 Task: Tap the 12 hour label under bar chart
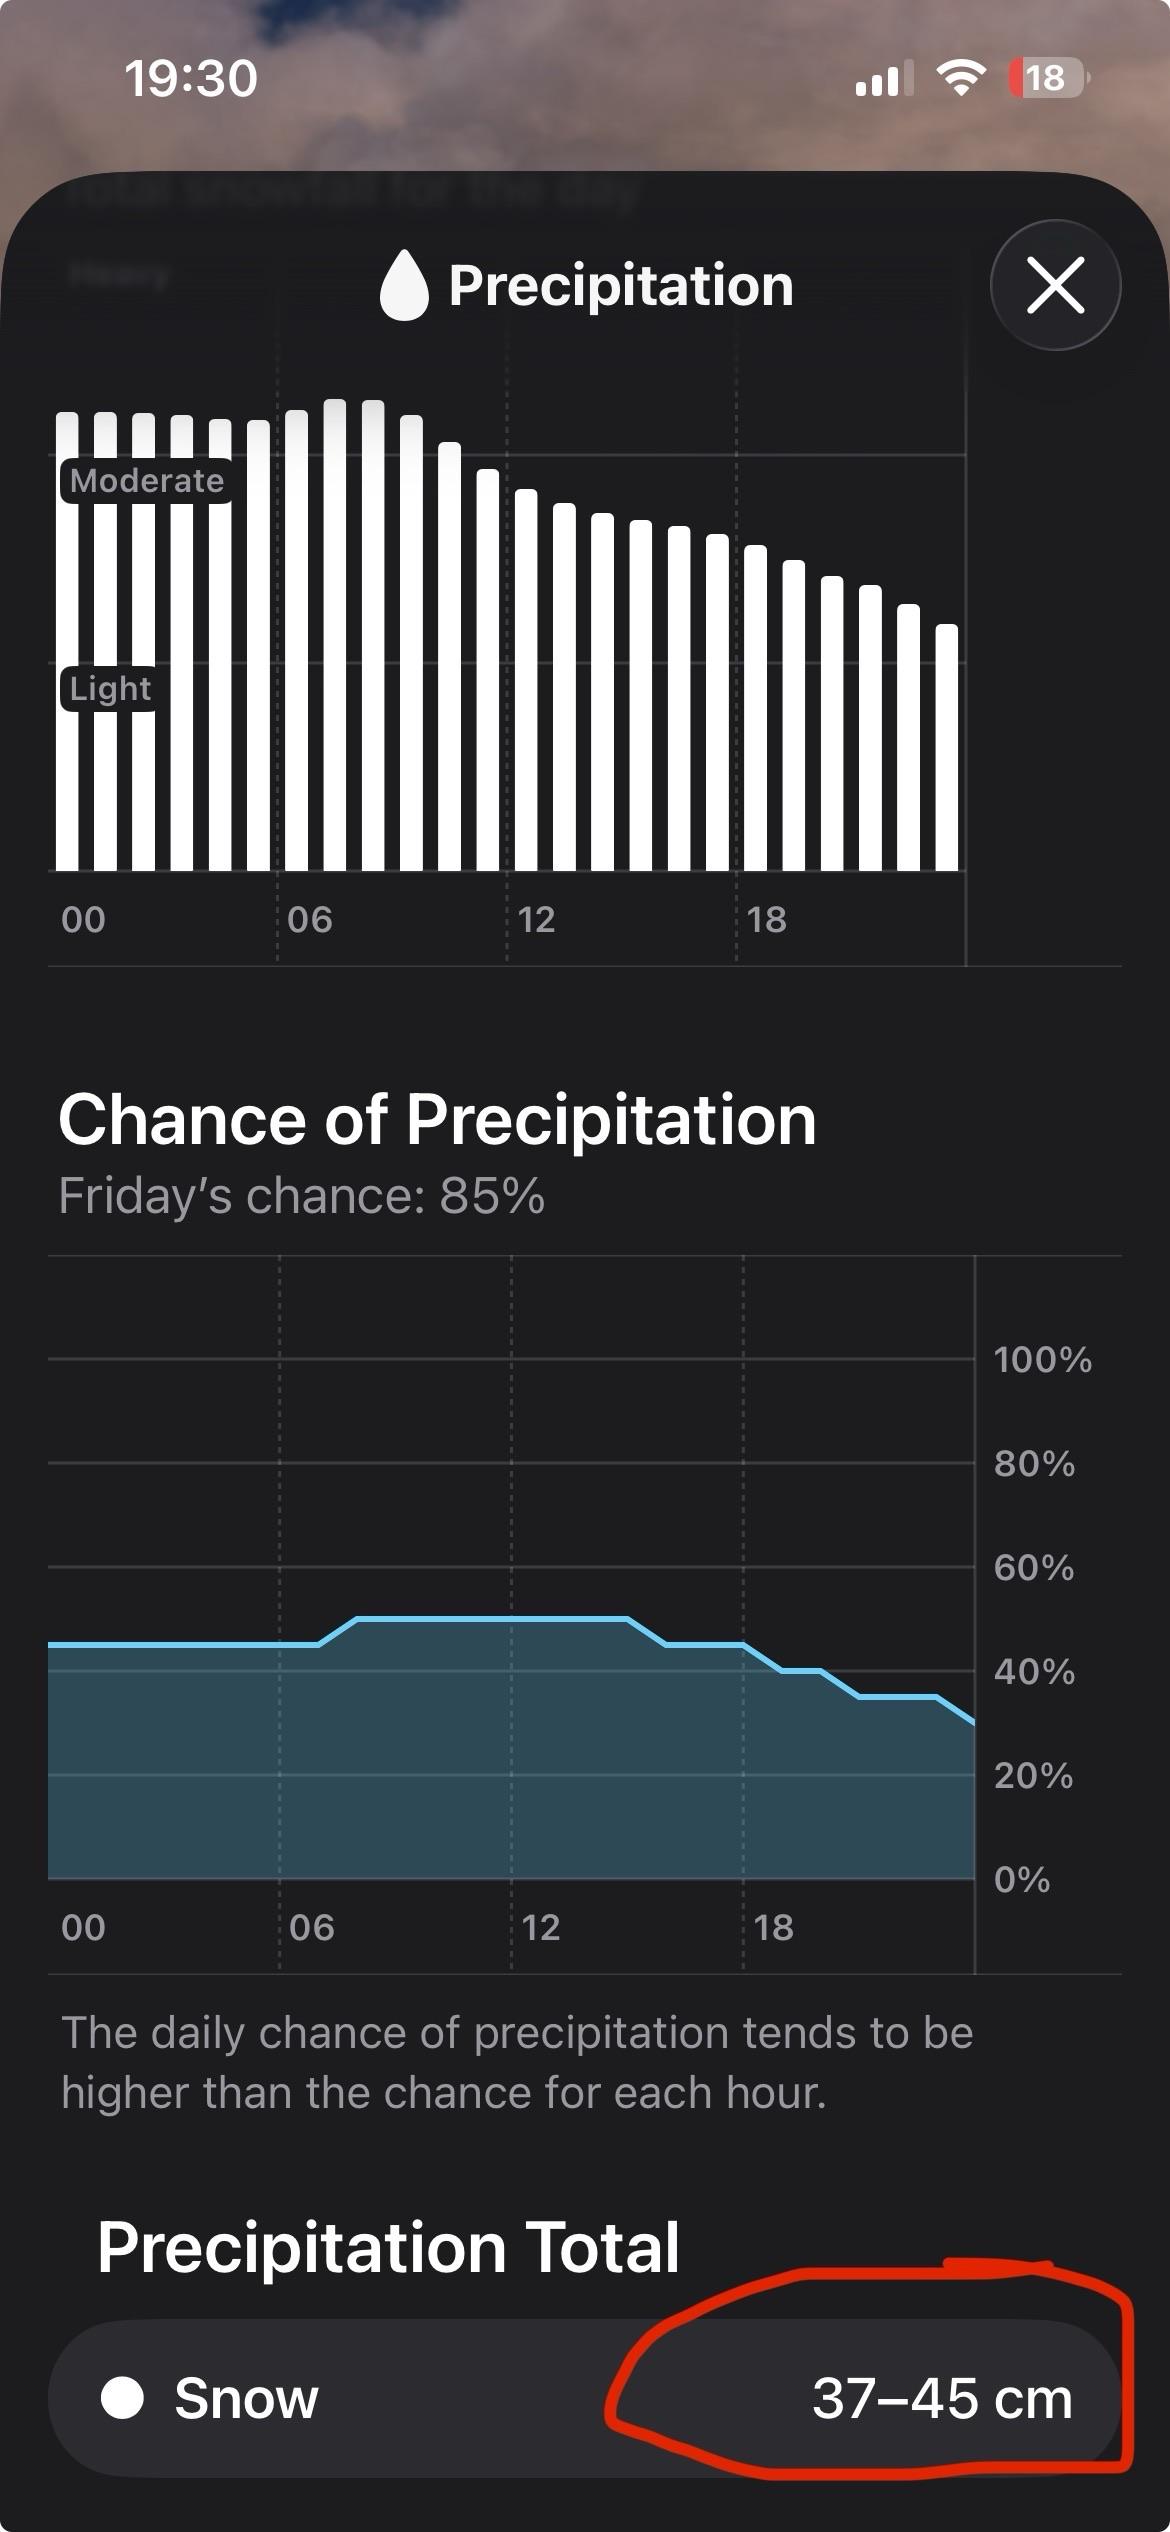[536, 920]
